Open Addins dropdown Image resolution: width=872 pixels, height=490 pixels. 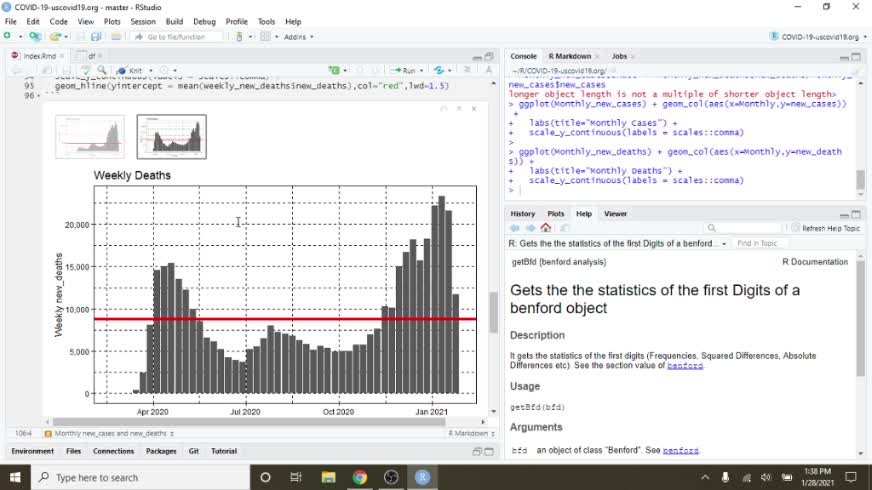299,37
